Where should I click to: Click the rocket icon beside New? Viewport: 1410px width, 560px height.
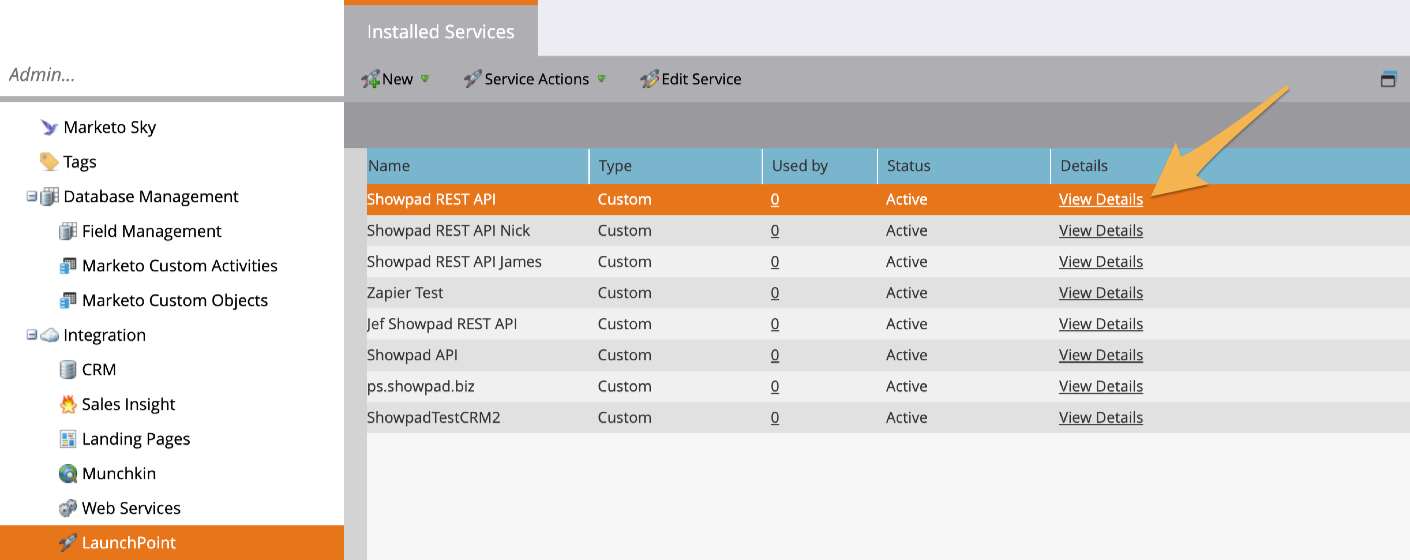click(x=370, y=79)
